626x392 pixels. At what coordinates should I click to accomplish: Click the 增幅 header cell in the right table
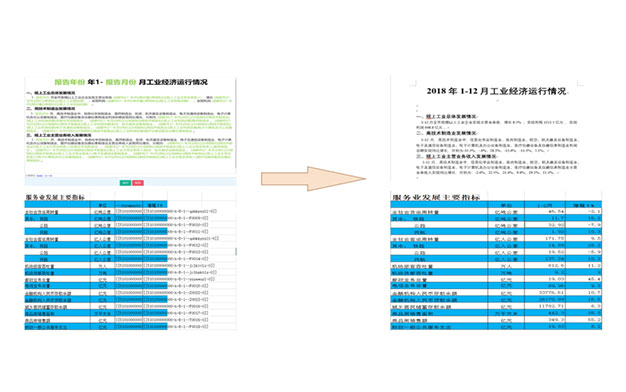[x=583, y=205]
